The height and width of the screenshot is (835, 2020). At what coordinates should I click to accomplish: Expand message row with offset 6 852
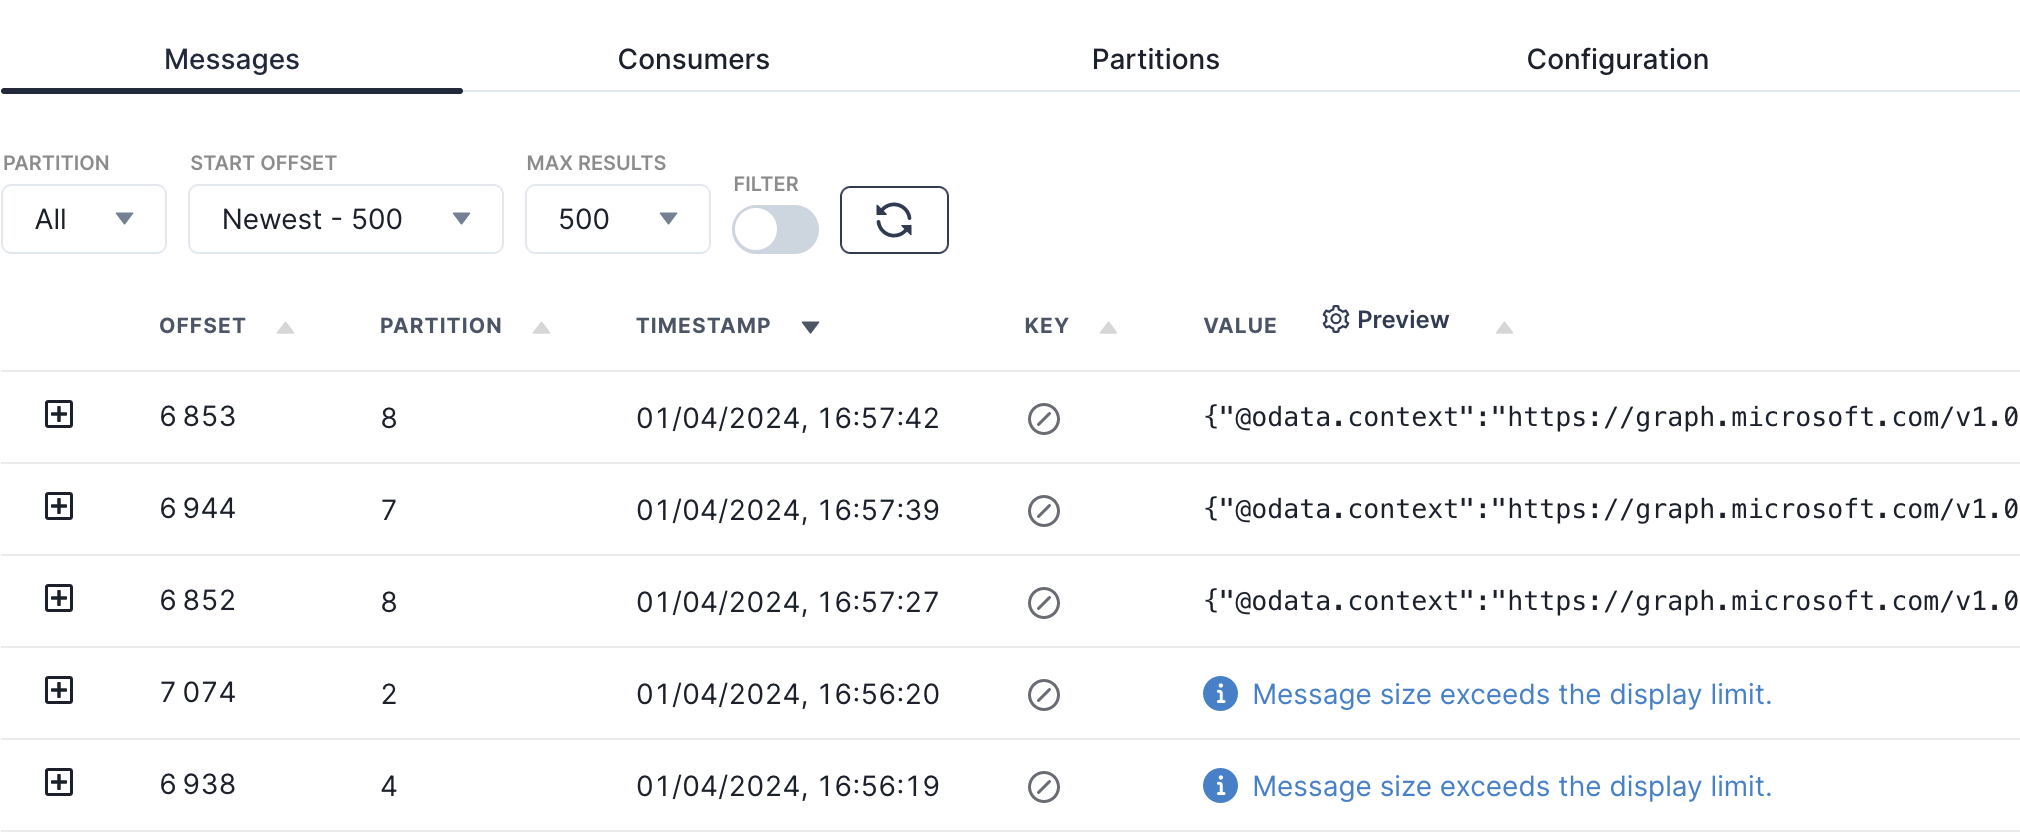[59, 598]
